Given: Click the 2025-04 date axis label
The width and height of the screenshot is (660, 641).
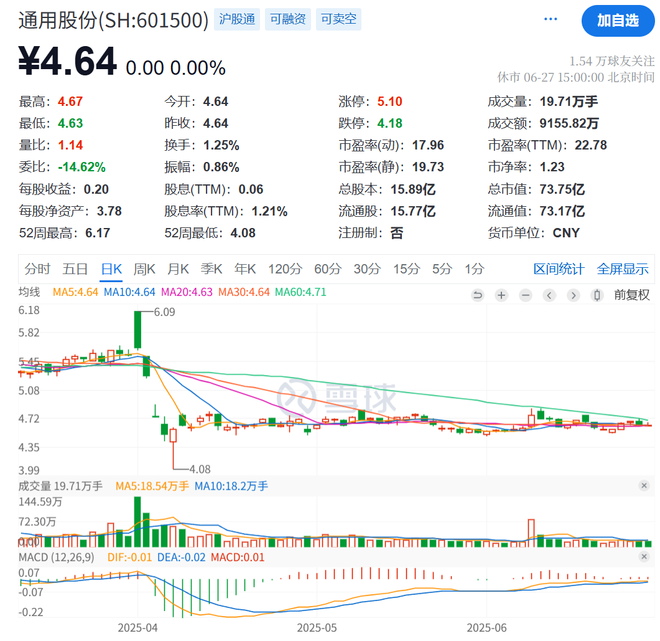Looking at the screenshot, I should [x=138, y=628].
